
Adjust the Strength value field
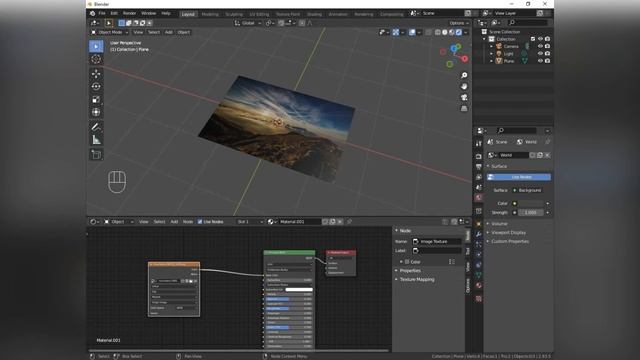[531, 213]
